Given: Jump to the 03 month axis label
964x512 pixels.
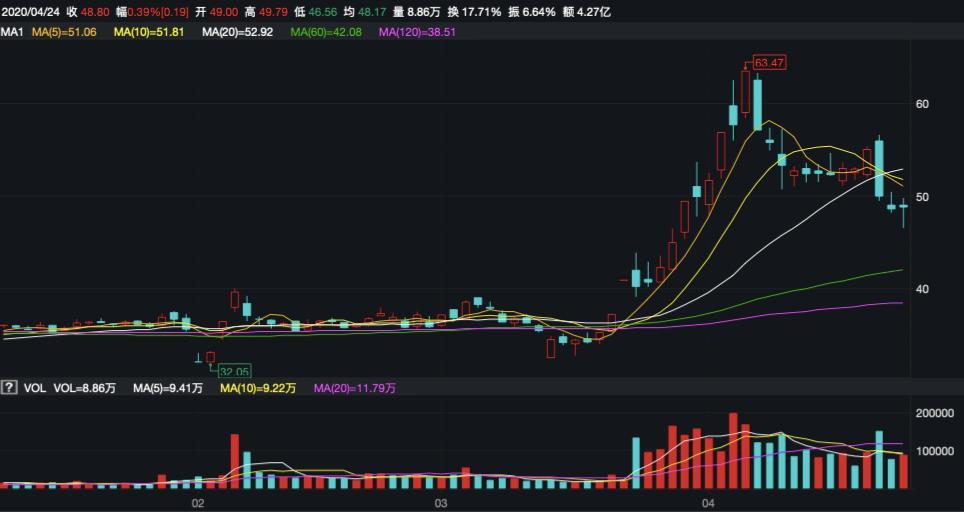Looking at the screenshot, I should tap(440, 502).
